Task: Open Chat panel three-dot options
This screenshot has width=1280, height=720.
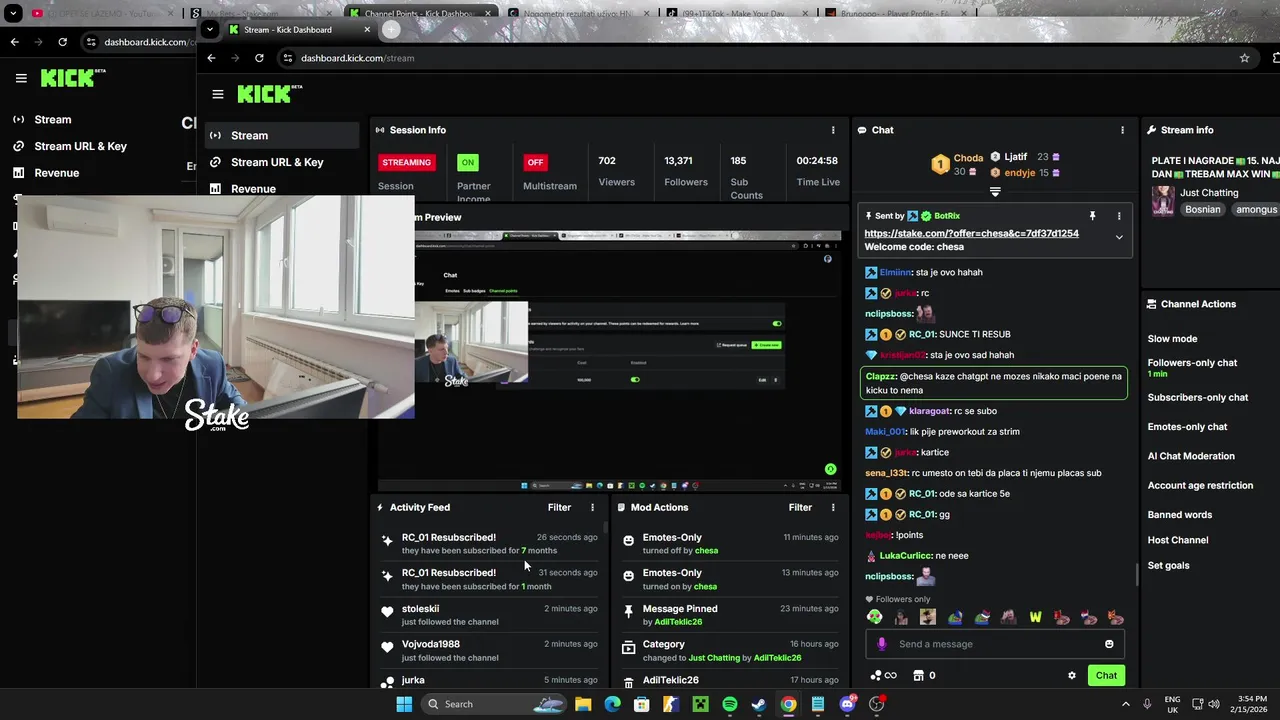Action: pos(1122,130)
